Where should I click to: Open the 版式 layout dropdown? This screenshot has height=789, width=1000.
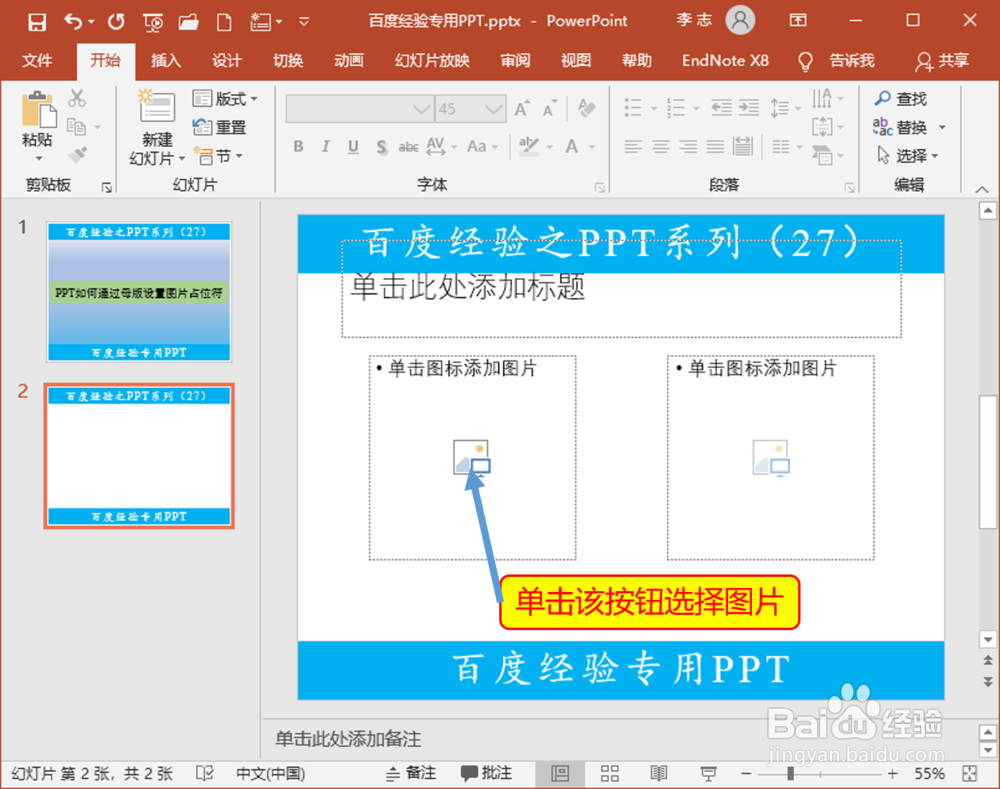(225, 98)
